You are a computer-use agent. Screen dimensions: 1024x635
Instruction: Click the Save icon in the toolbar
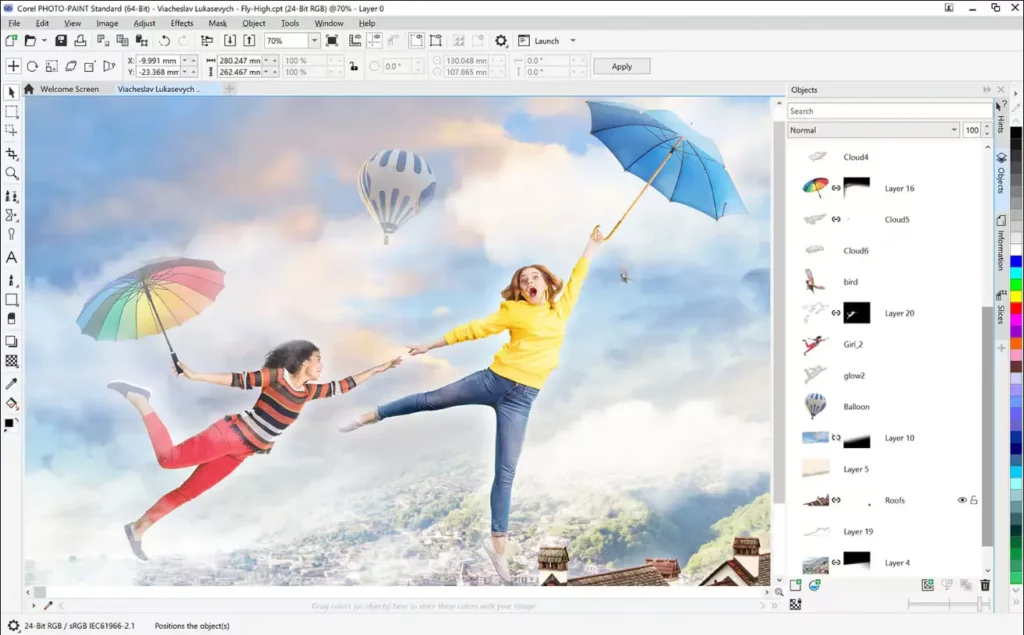[x=61, y=41]
